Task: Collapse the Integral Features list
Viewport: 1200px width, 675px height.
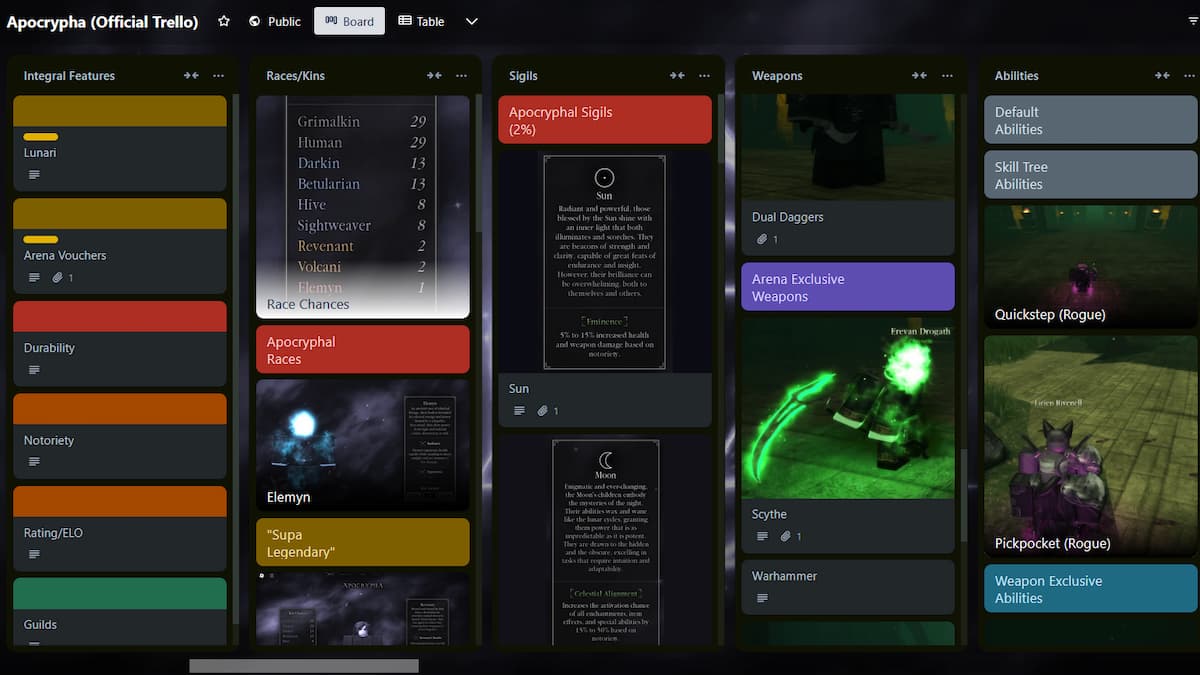Action: click(191, 76)
